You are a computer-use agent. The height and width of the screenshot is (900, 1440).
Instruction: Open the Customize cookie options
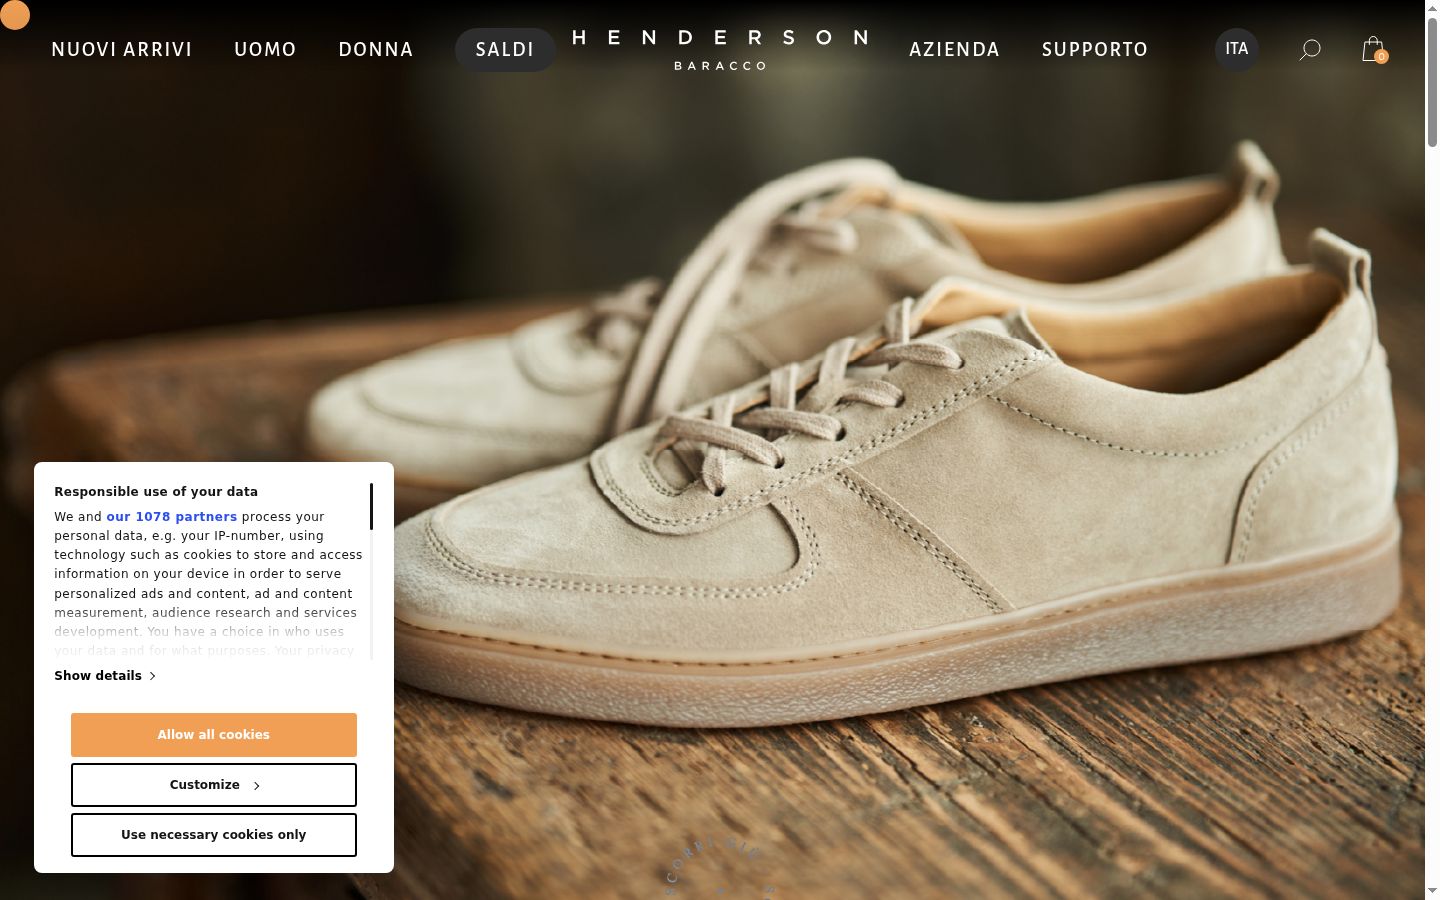pos(214,785)
